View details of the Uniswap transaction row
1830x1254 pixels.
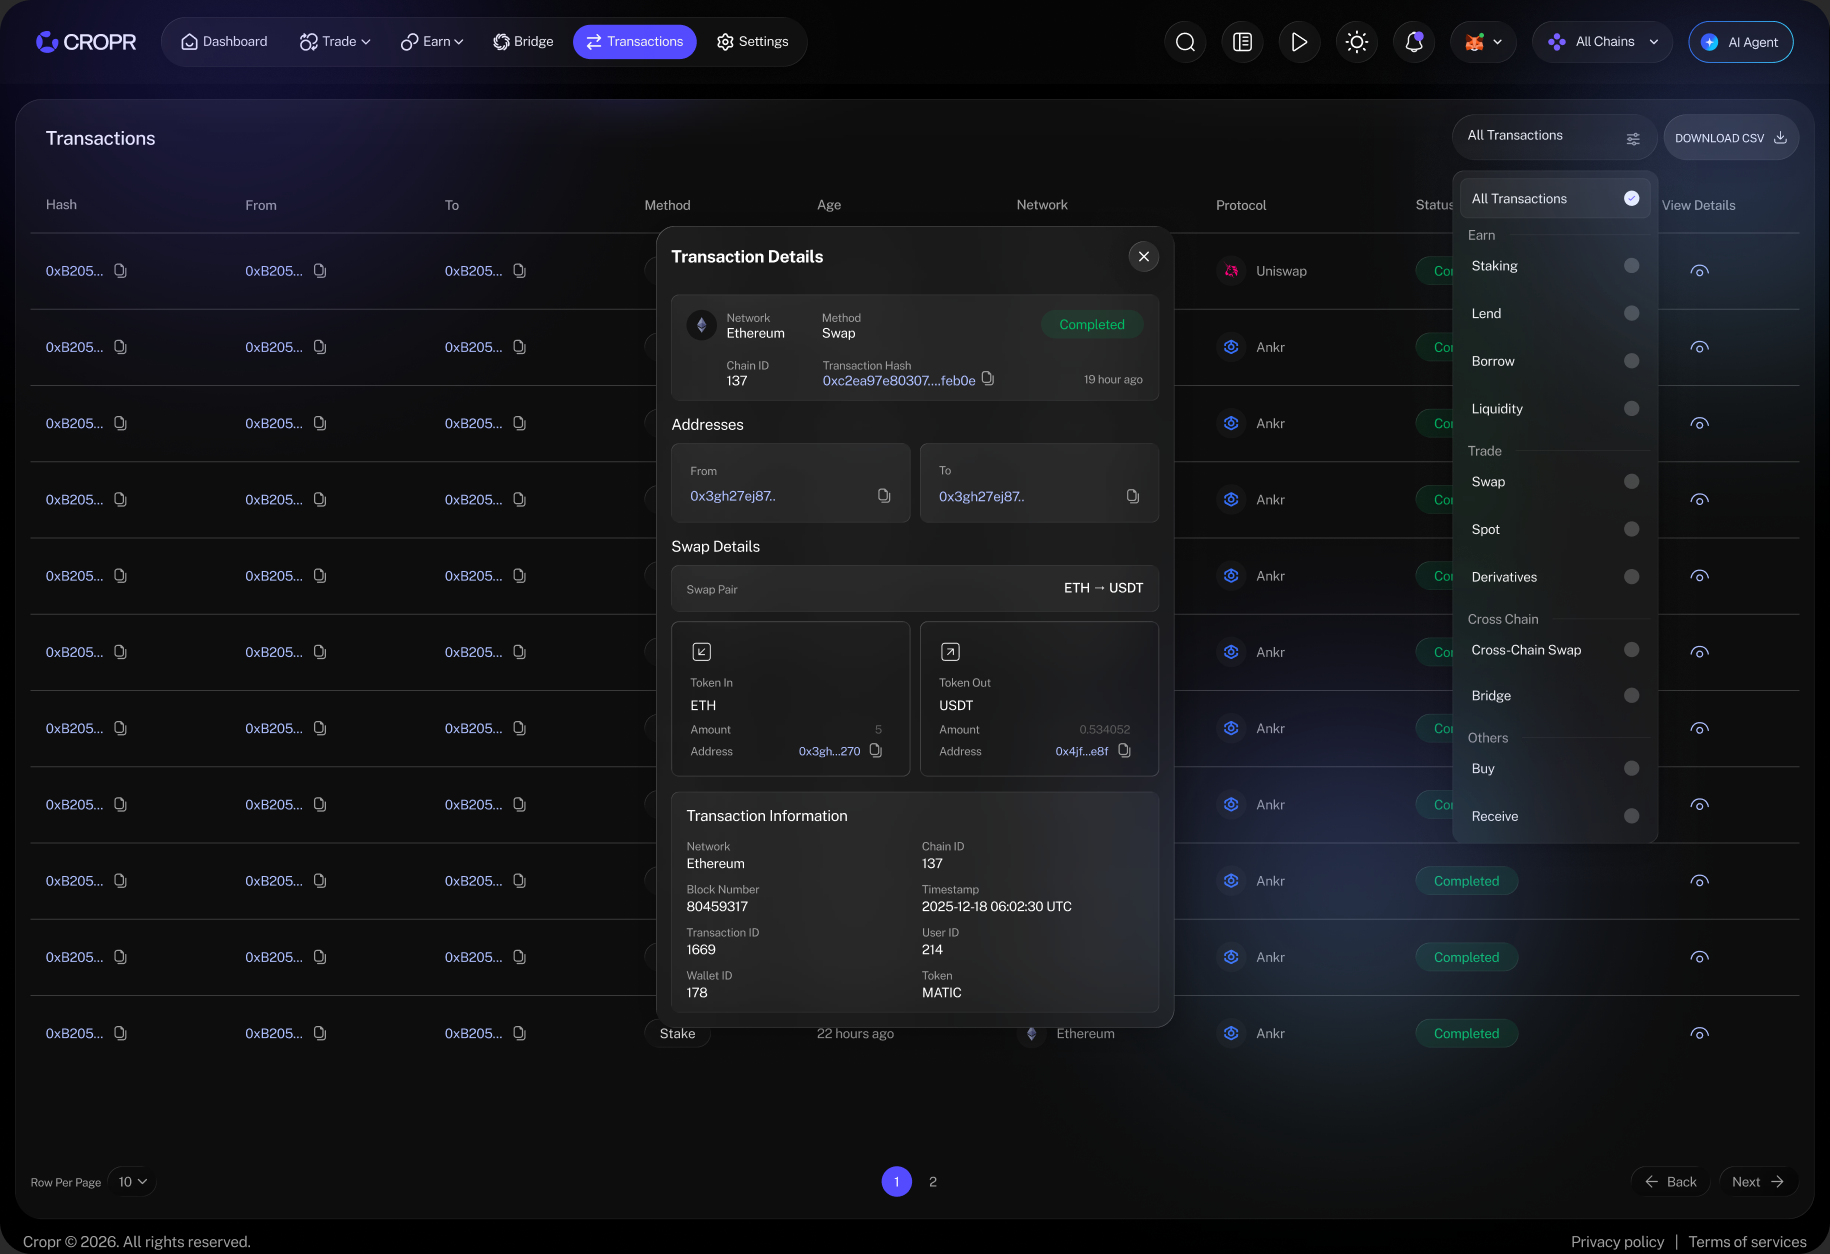pyautogui.click(x=1699, y=271)
